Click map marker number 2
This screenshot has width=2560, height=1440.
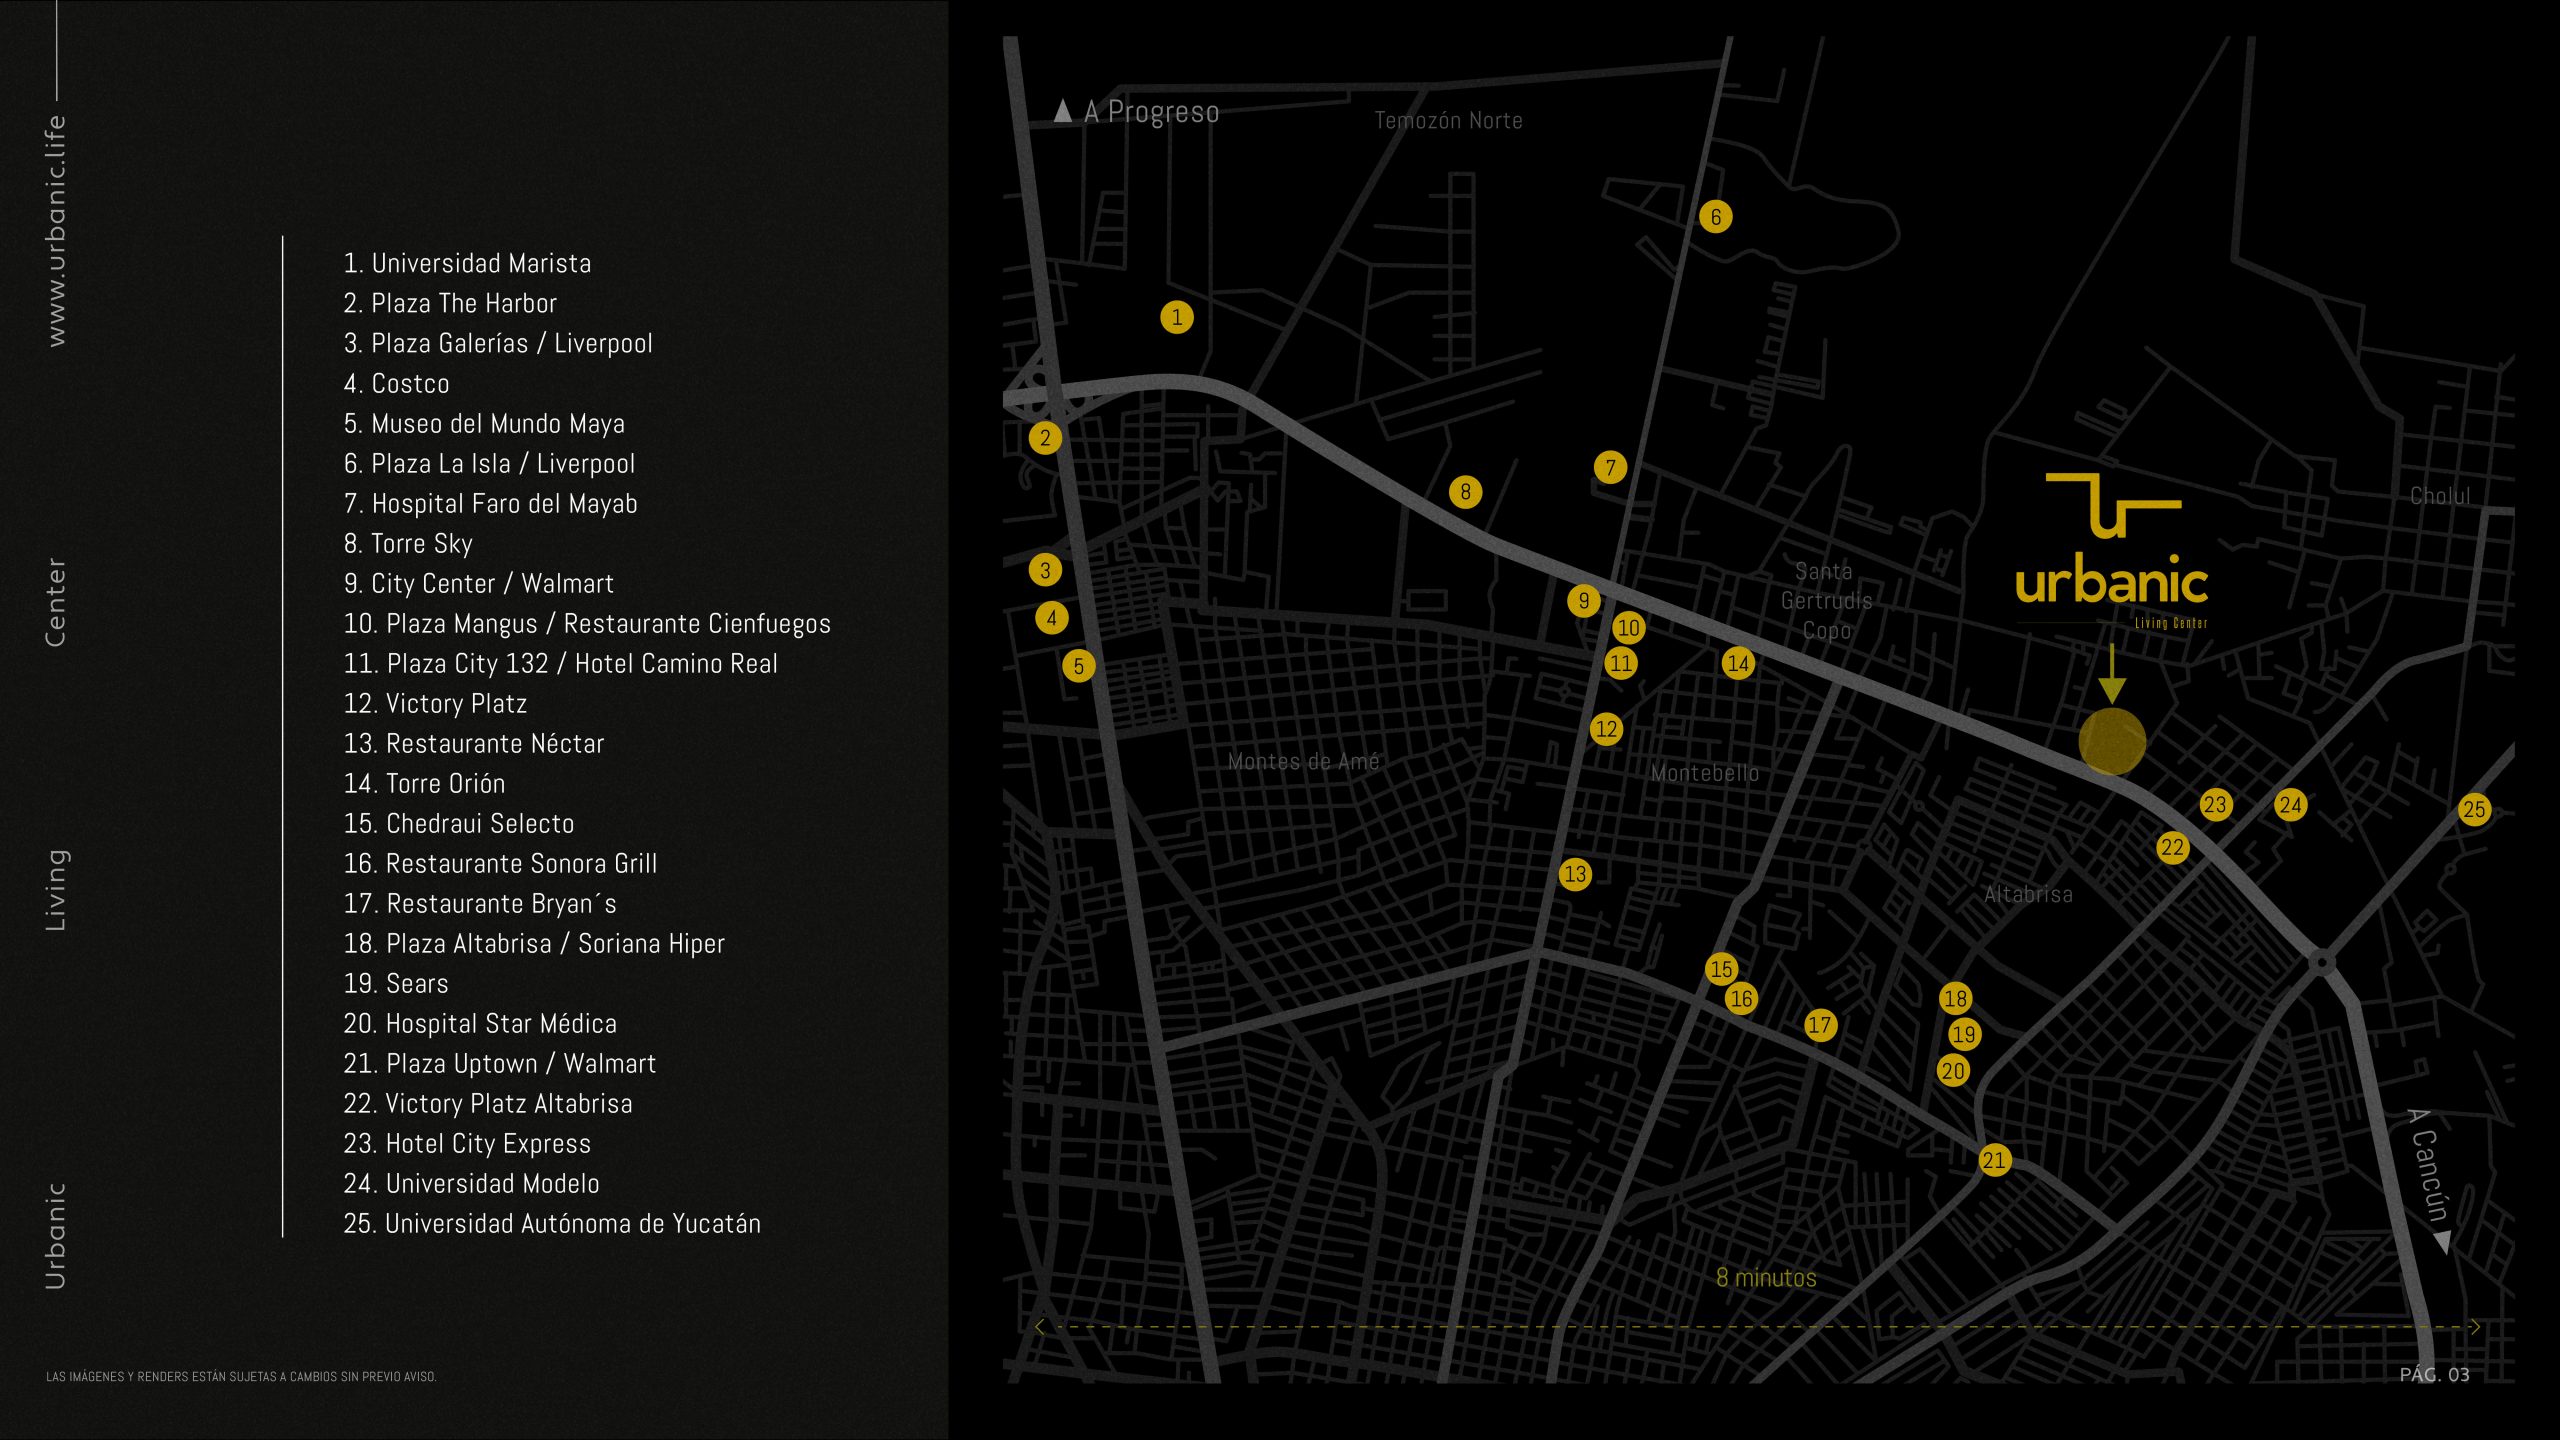(1045, 437)
